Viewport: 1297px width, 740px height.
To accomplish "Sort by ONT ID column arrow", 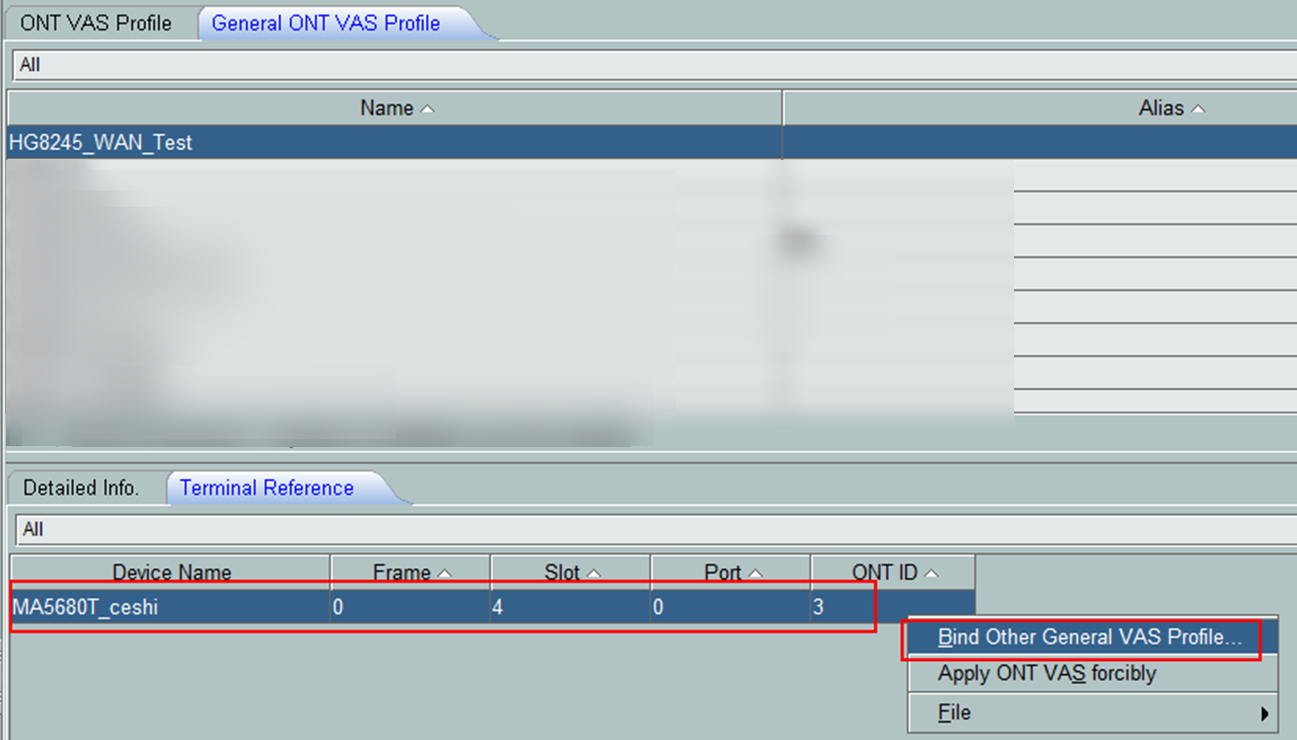I will [932, 574].
